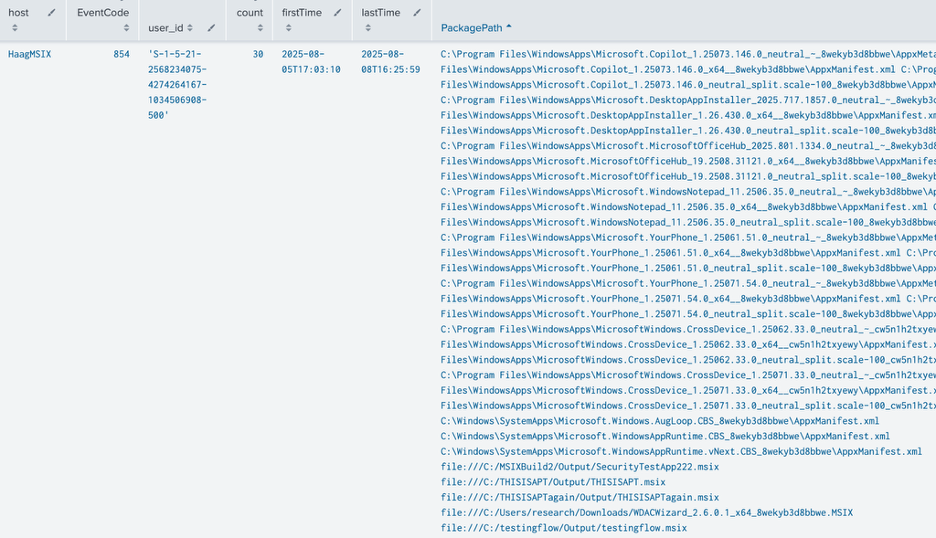Select the user_id SID value cell

pos(177,85)
